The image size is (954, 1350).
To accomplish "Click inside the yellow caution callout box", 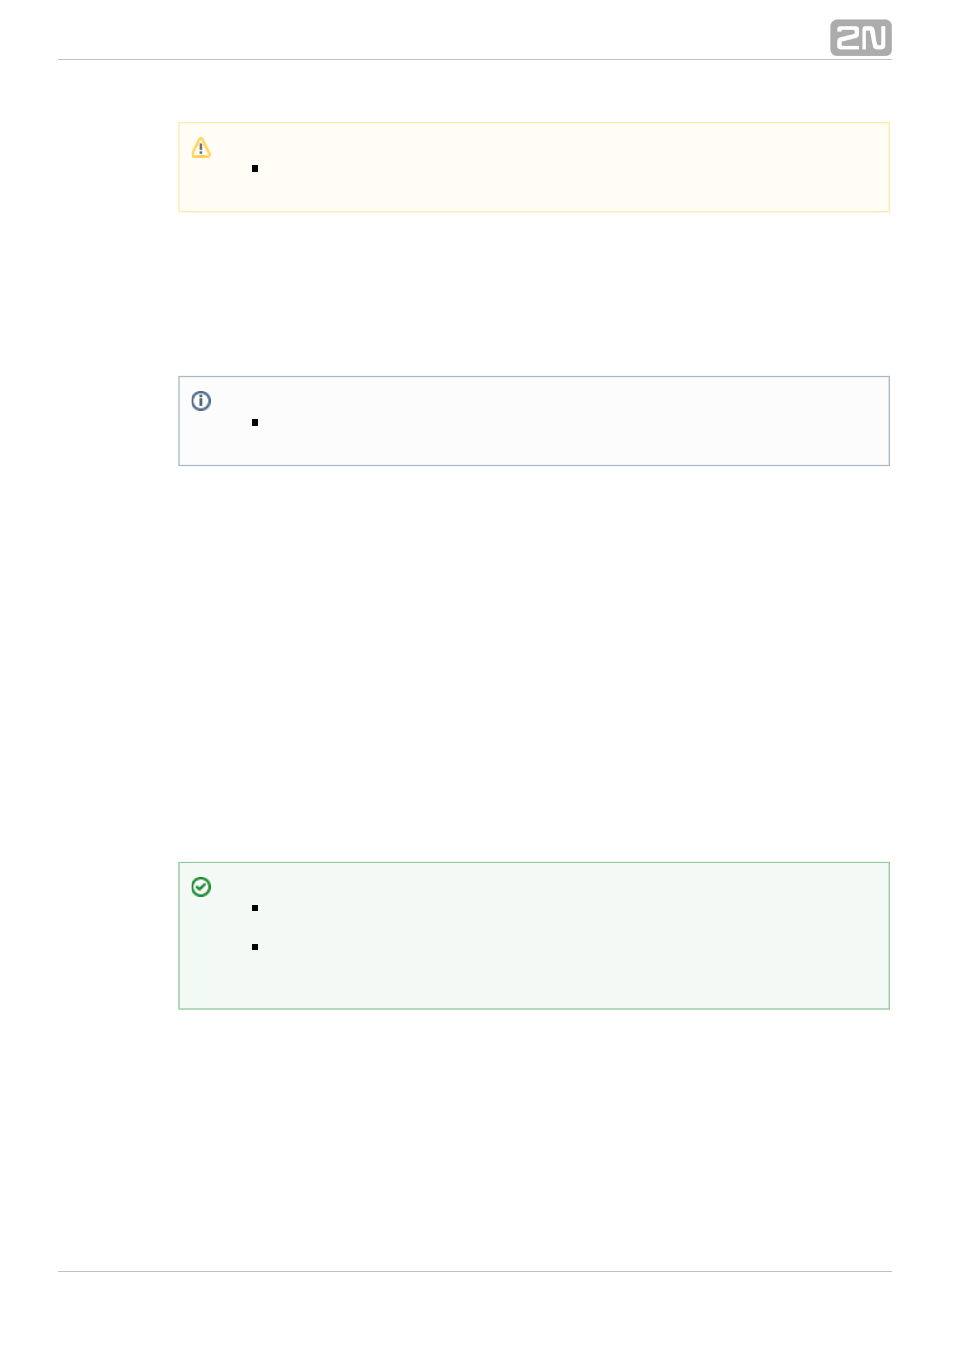I will point(534,167).
